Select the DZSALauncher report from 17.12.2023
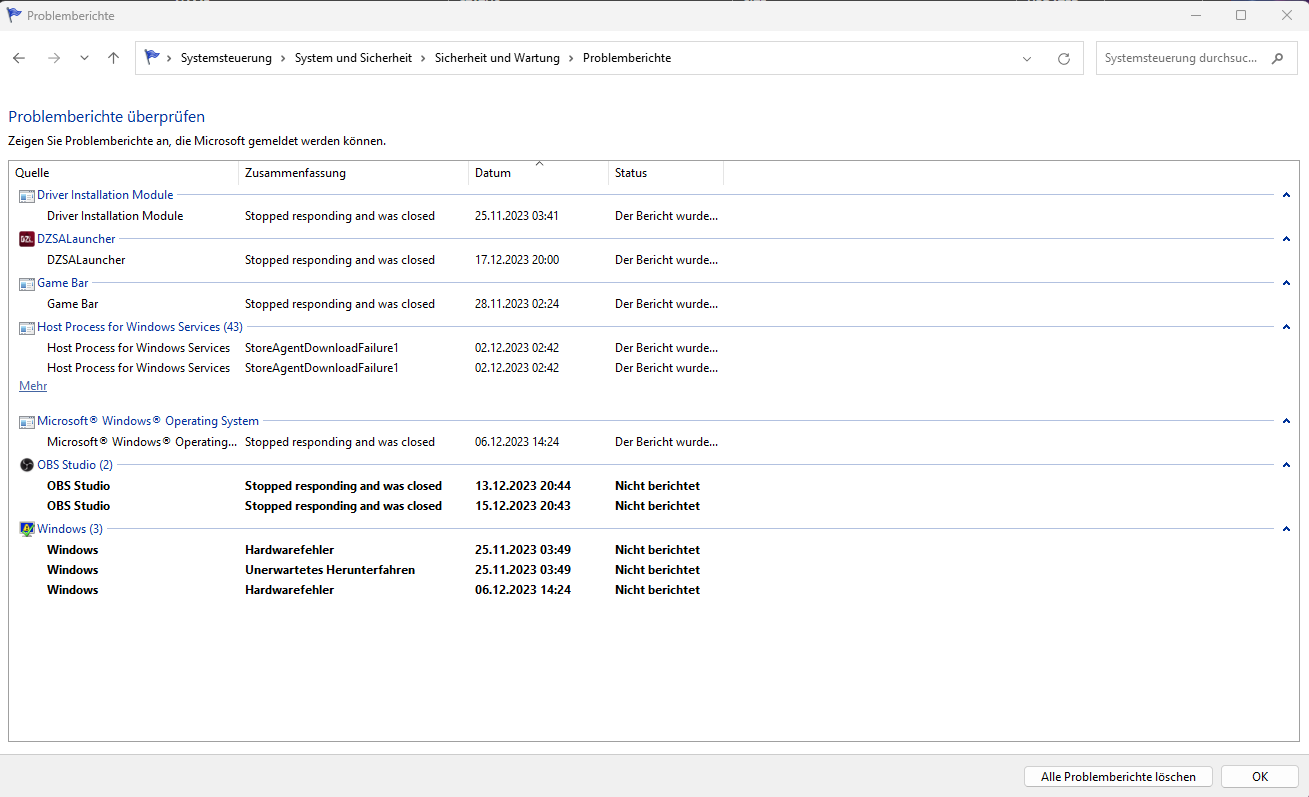The width and height of the screenshot is (1309, 797). coord(383,260)
